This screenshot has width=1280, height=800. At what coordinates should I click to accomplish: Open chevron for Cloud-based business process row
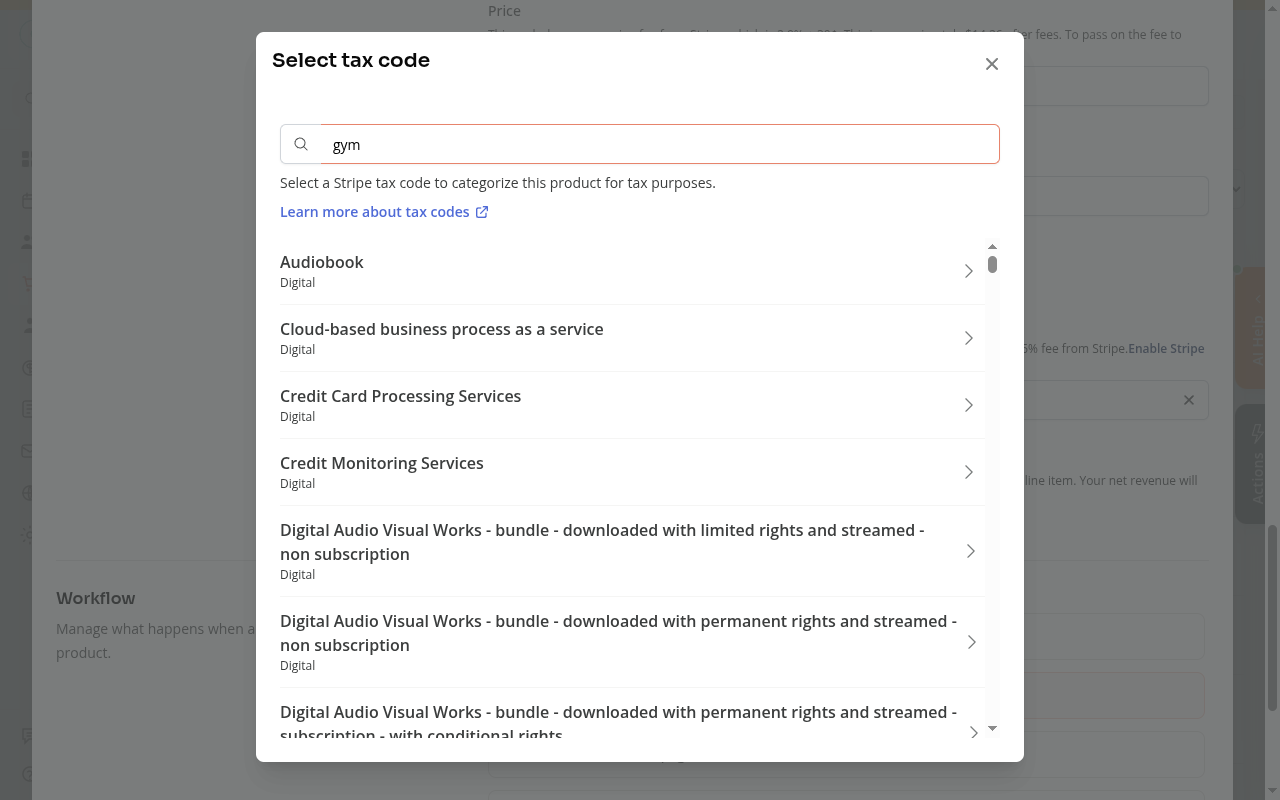969,338
